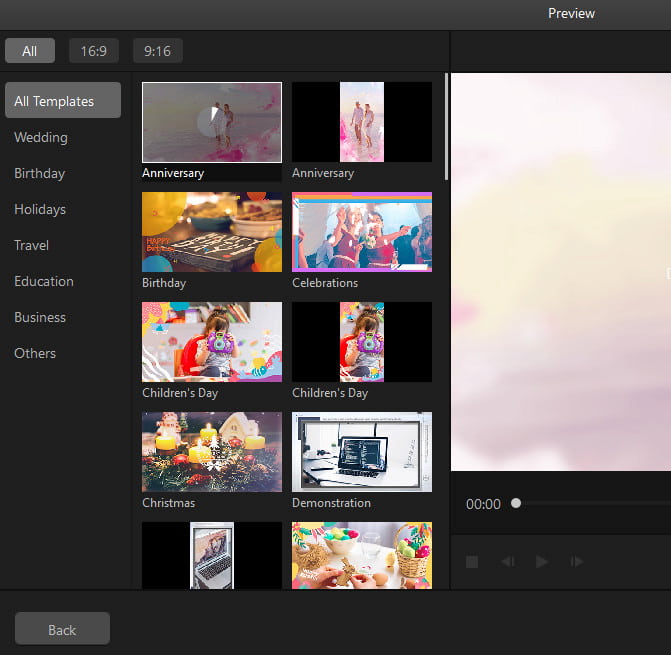Select the Demonstration template thumbnail

pyautogui.click(x=362, y=452)
